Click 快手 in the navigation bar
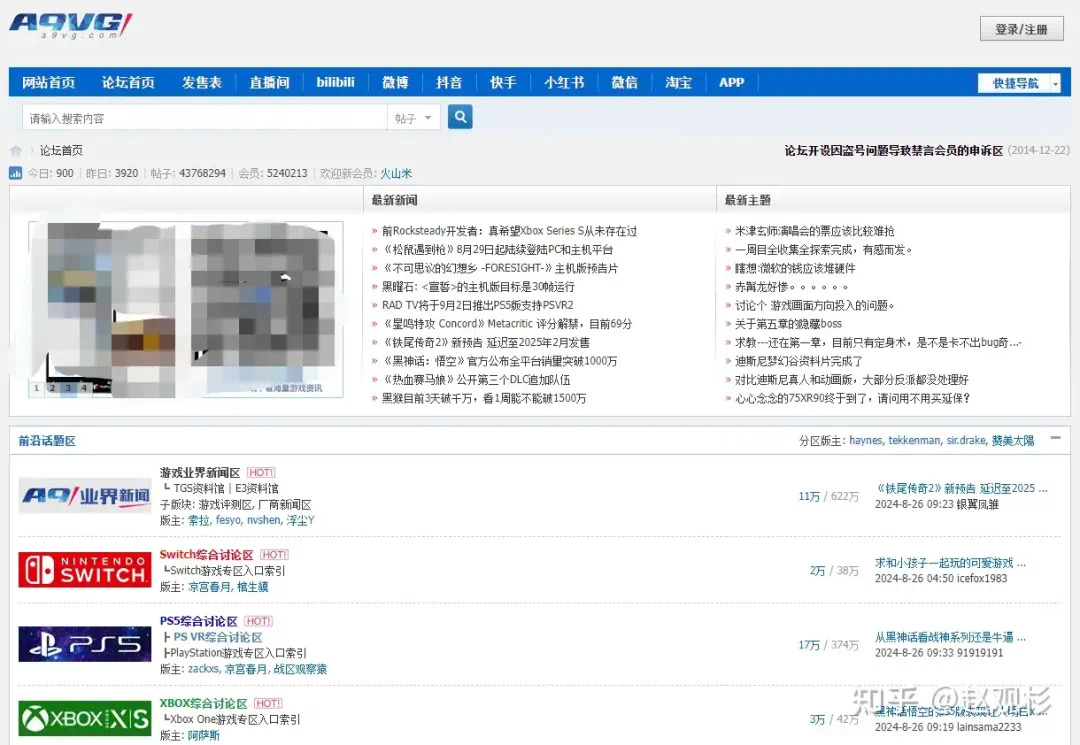This screenshot has height=745, width=1080. (x=503, y=83)
